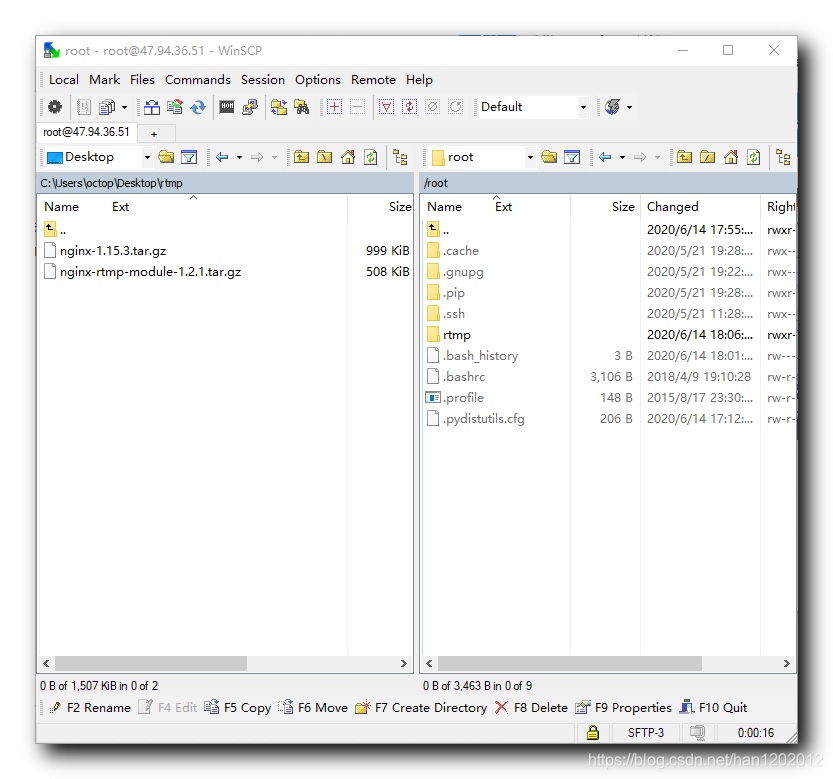Click the queue options icon in main toolbar
This screenshot has height=779, width=833.
click(x=107, y=107)
